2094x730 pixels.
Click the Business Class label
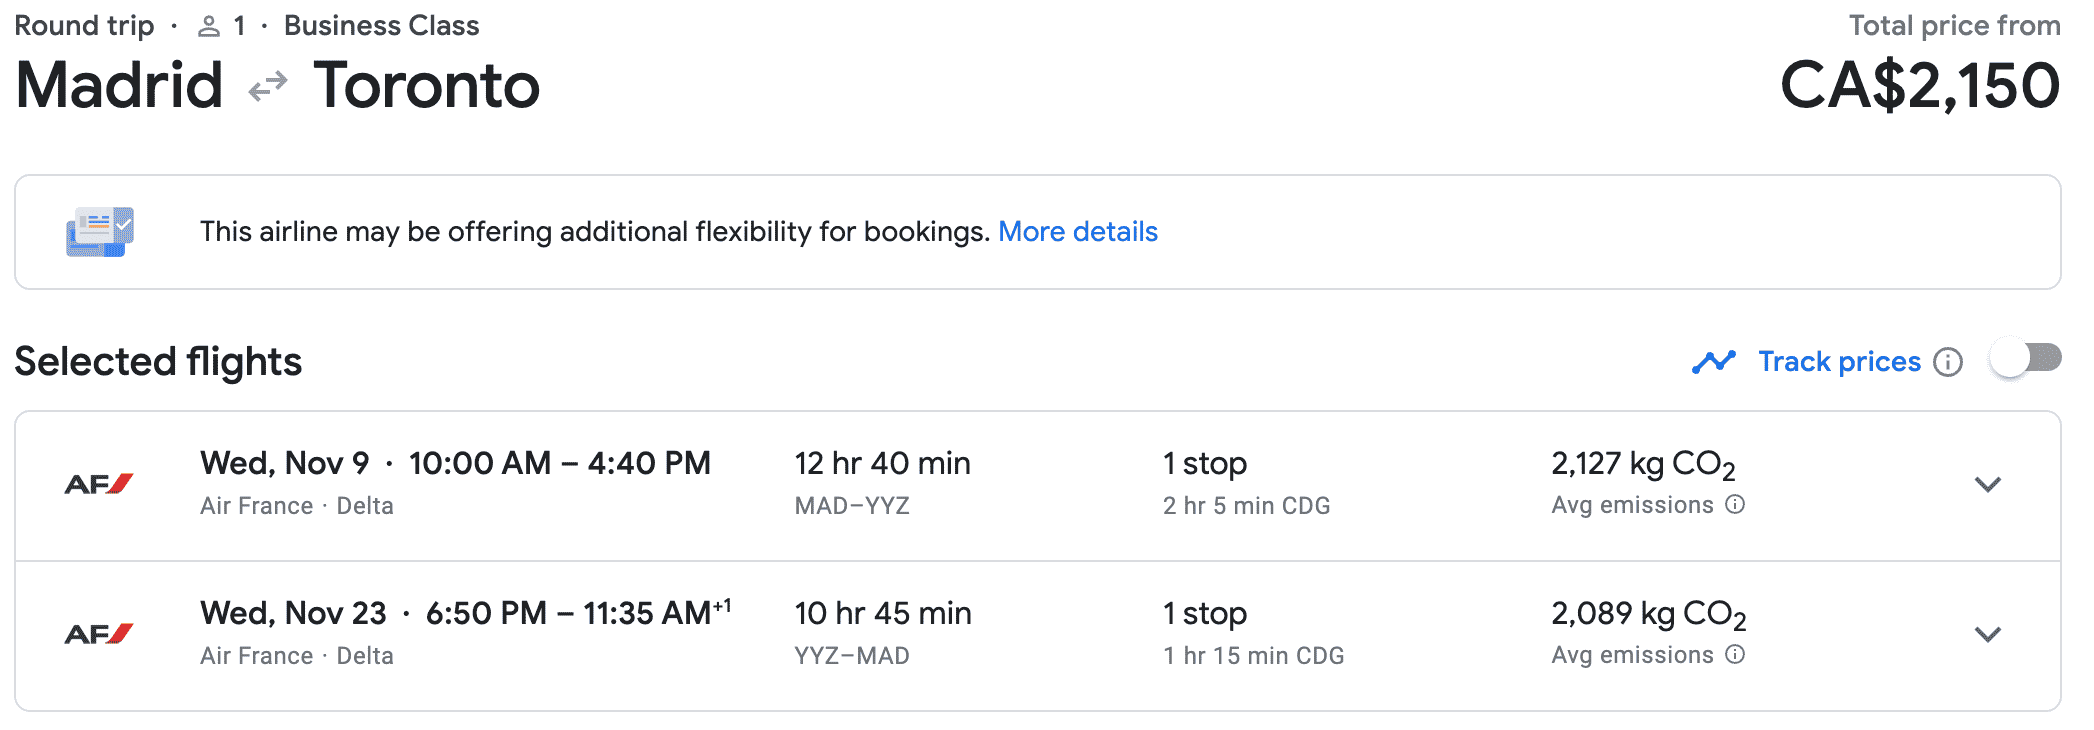[381, 26]
